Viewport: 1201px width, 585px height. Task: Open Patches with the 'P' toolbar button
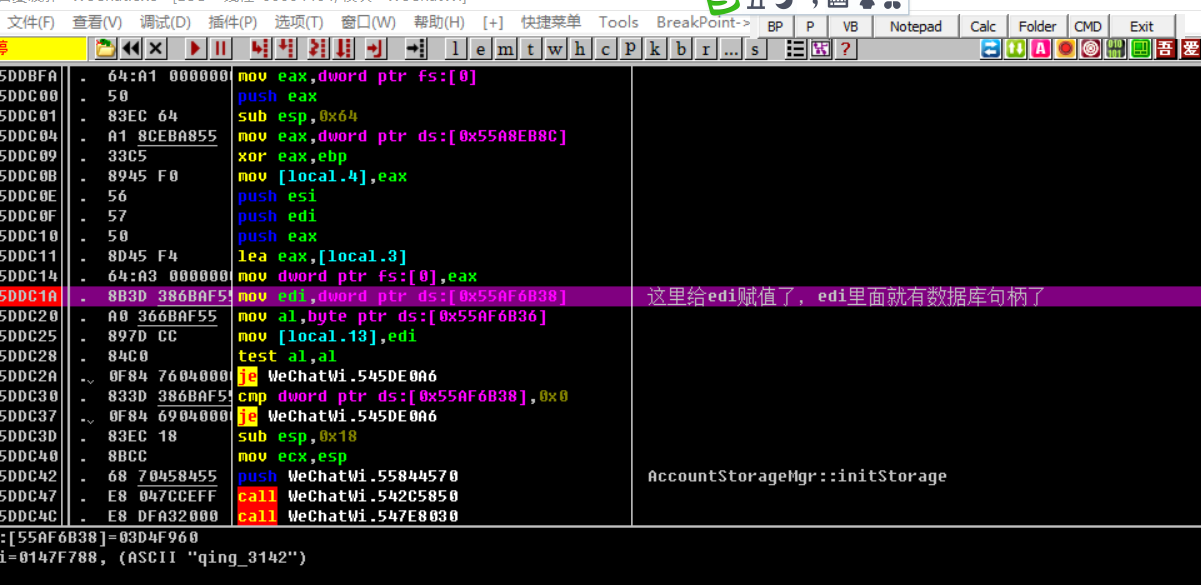pos(630,48)
